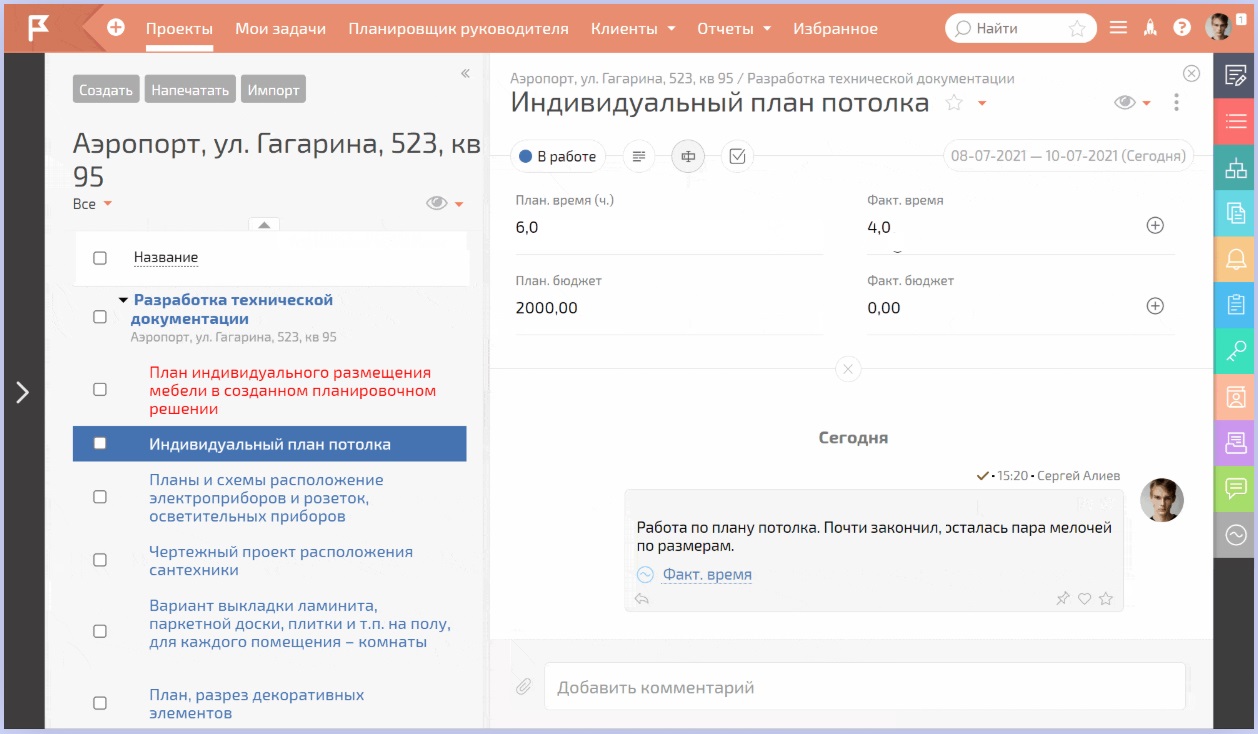Open the Клиенты dropdown menu
1258x734 pixels.
pos(632,29)
